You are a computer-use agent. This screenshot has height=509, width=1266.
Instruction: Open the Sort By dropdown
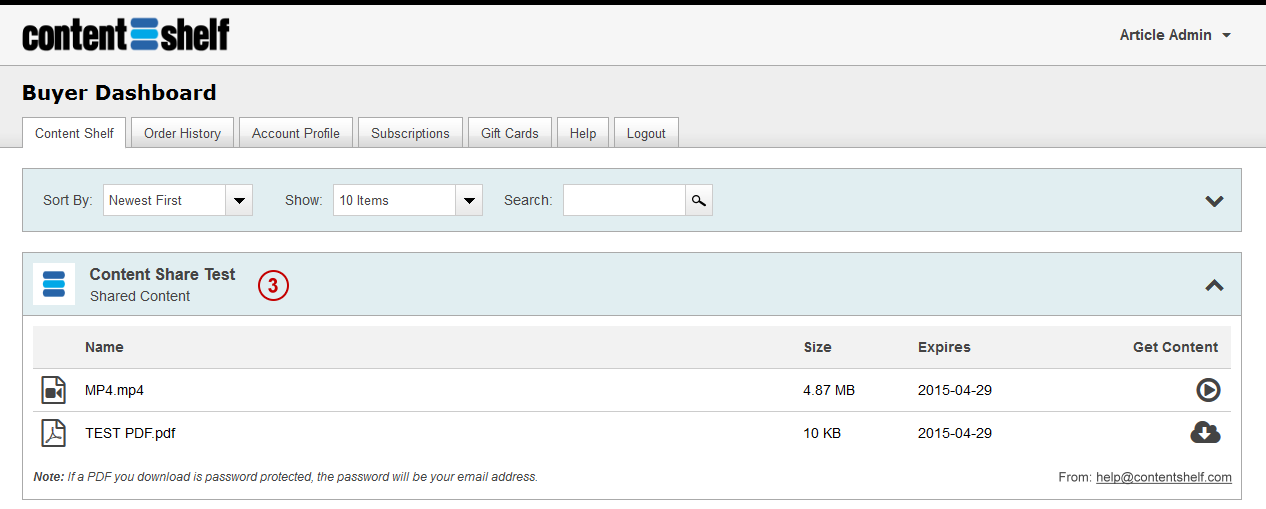point(178,200)
